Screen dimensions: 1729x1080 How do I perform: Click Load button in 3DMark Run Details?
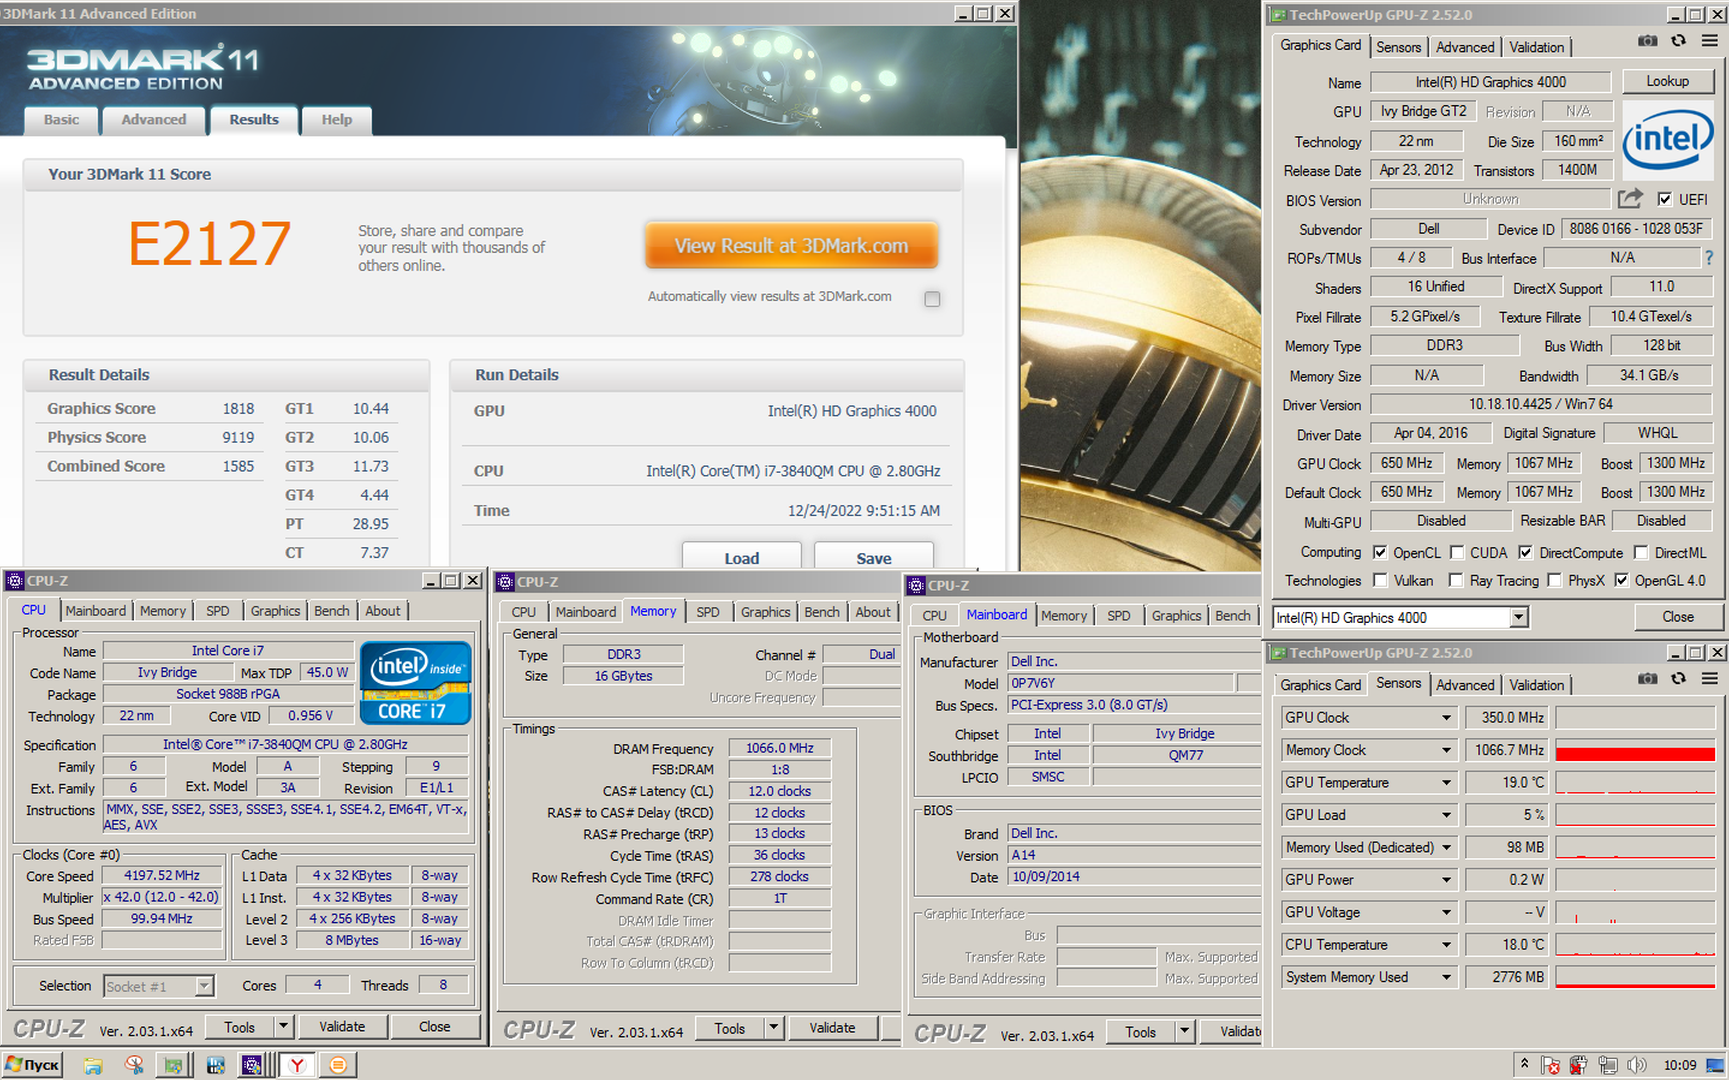[742, 557]
